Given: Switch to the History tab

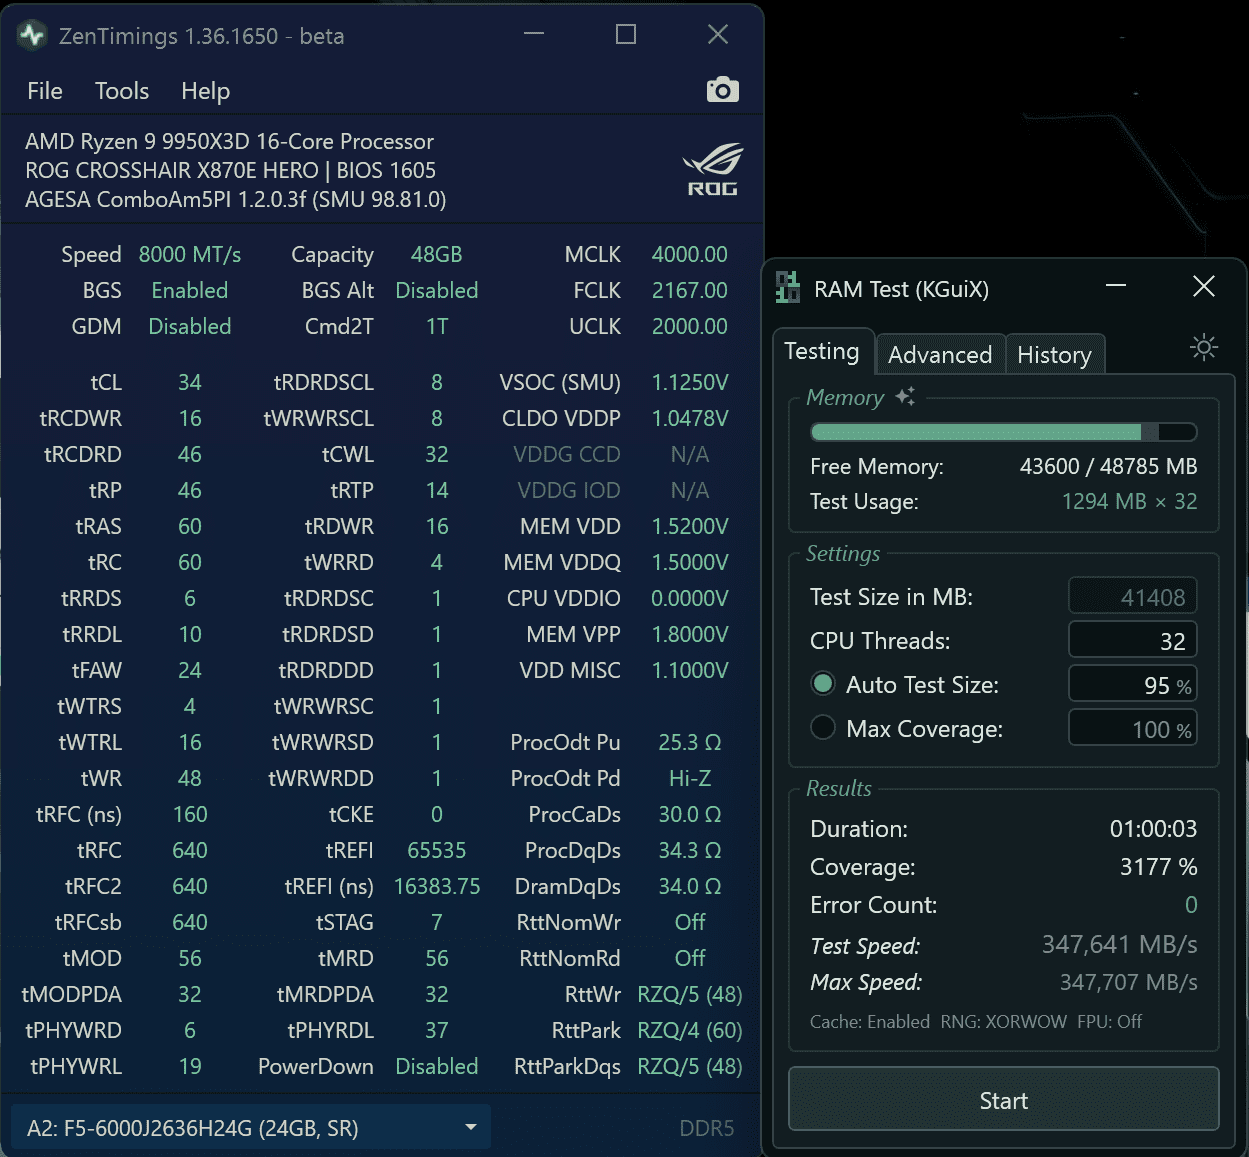Looking at the screenshot, I should [x=1054, y=355].
